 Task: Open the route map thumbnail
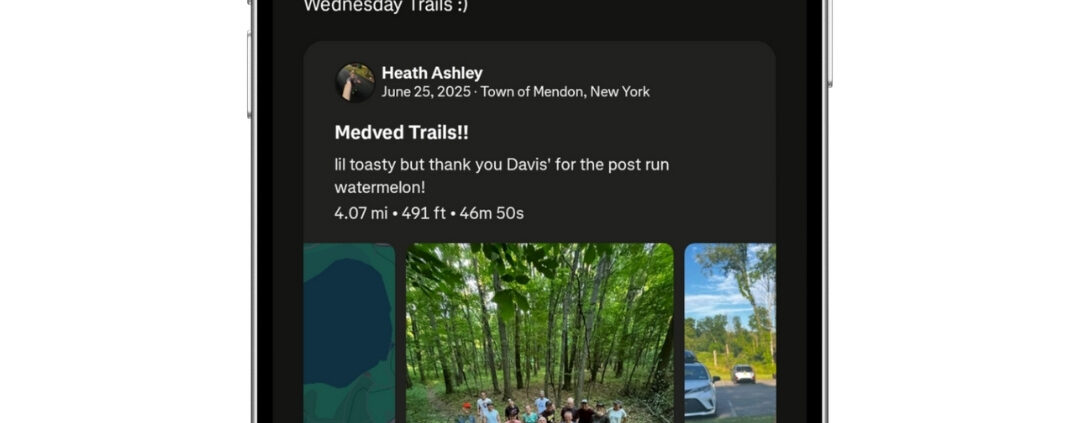349,333
